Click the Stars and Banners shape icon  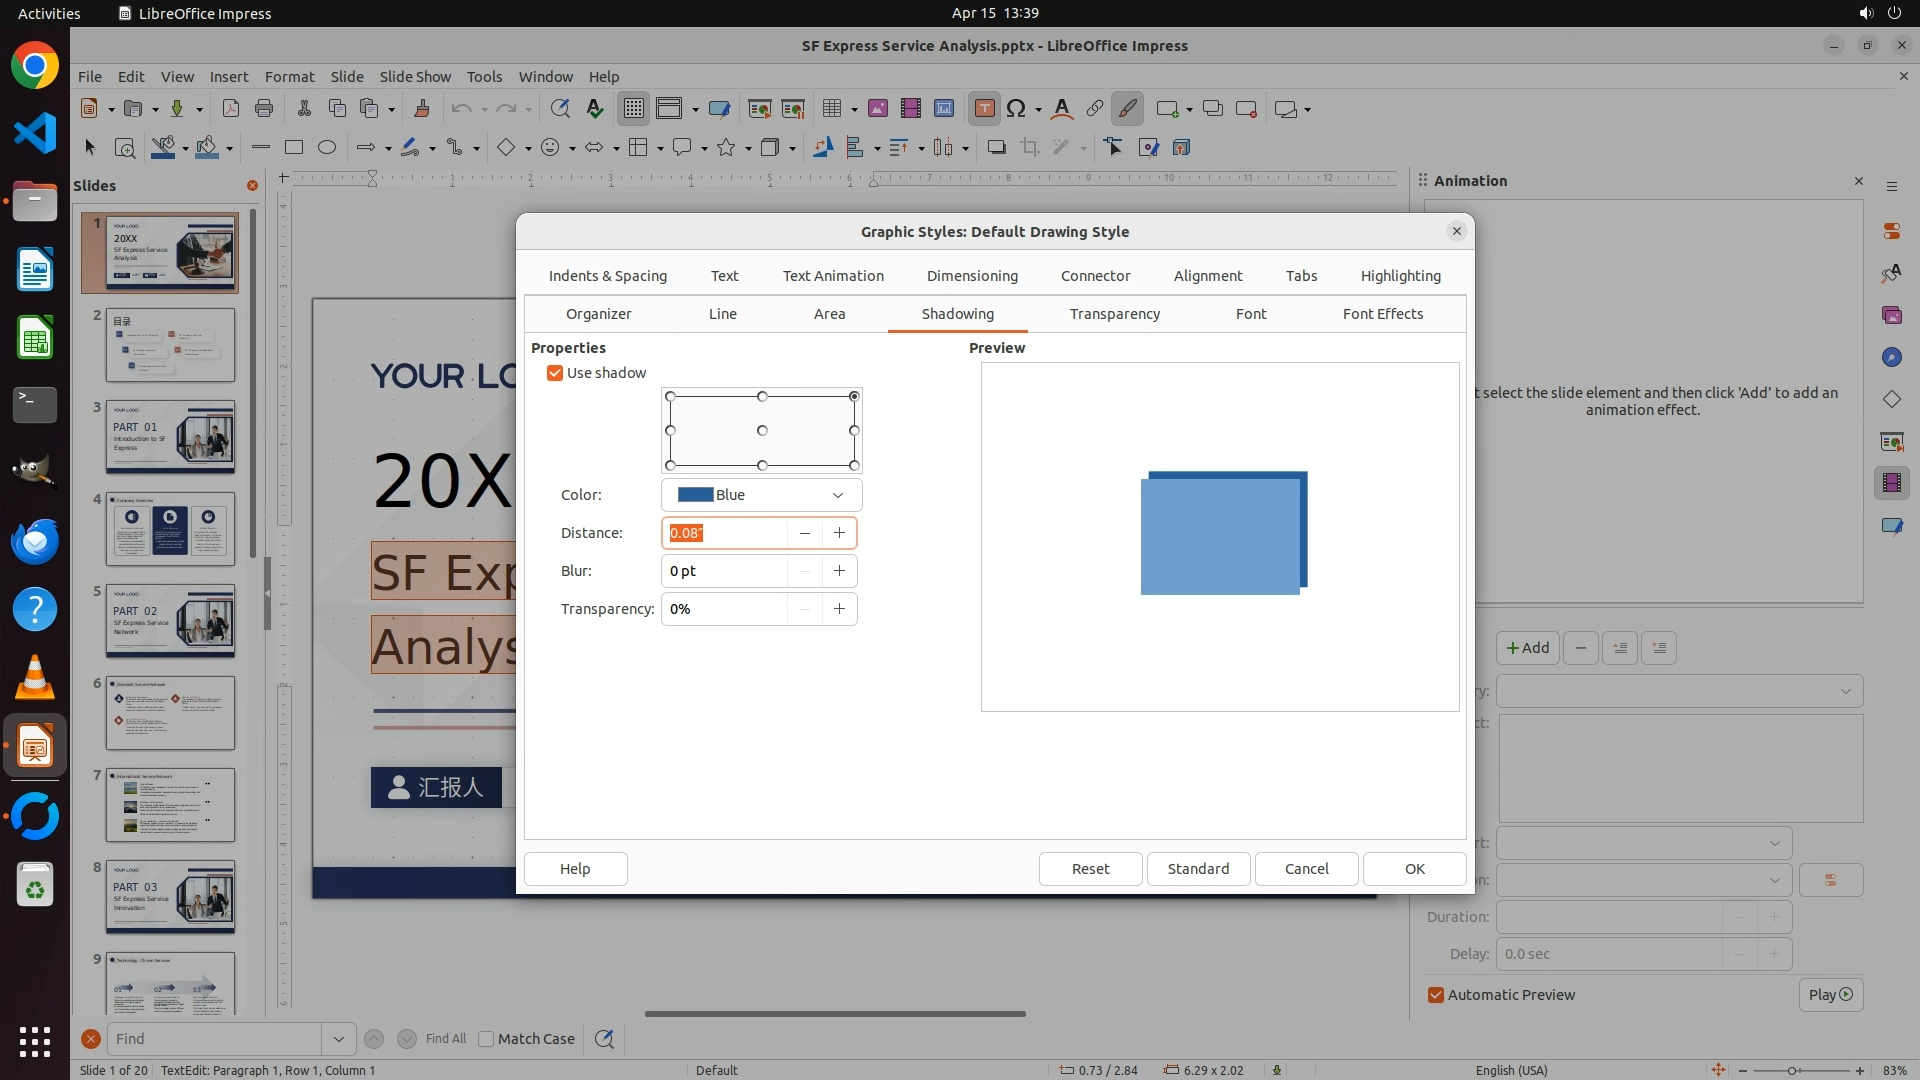(727, 148)
